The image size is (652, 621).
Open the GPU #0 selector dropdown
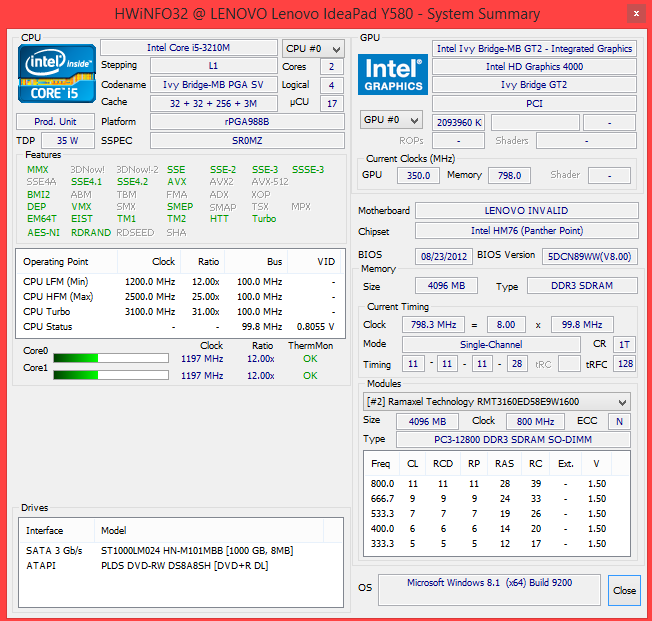pyautogui.click(x=391, y=121)
